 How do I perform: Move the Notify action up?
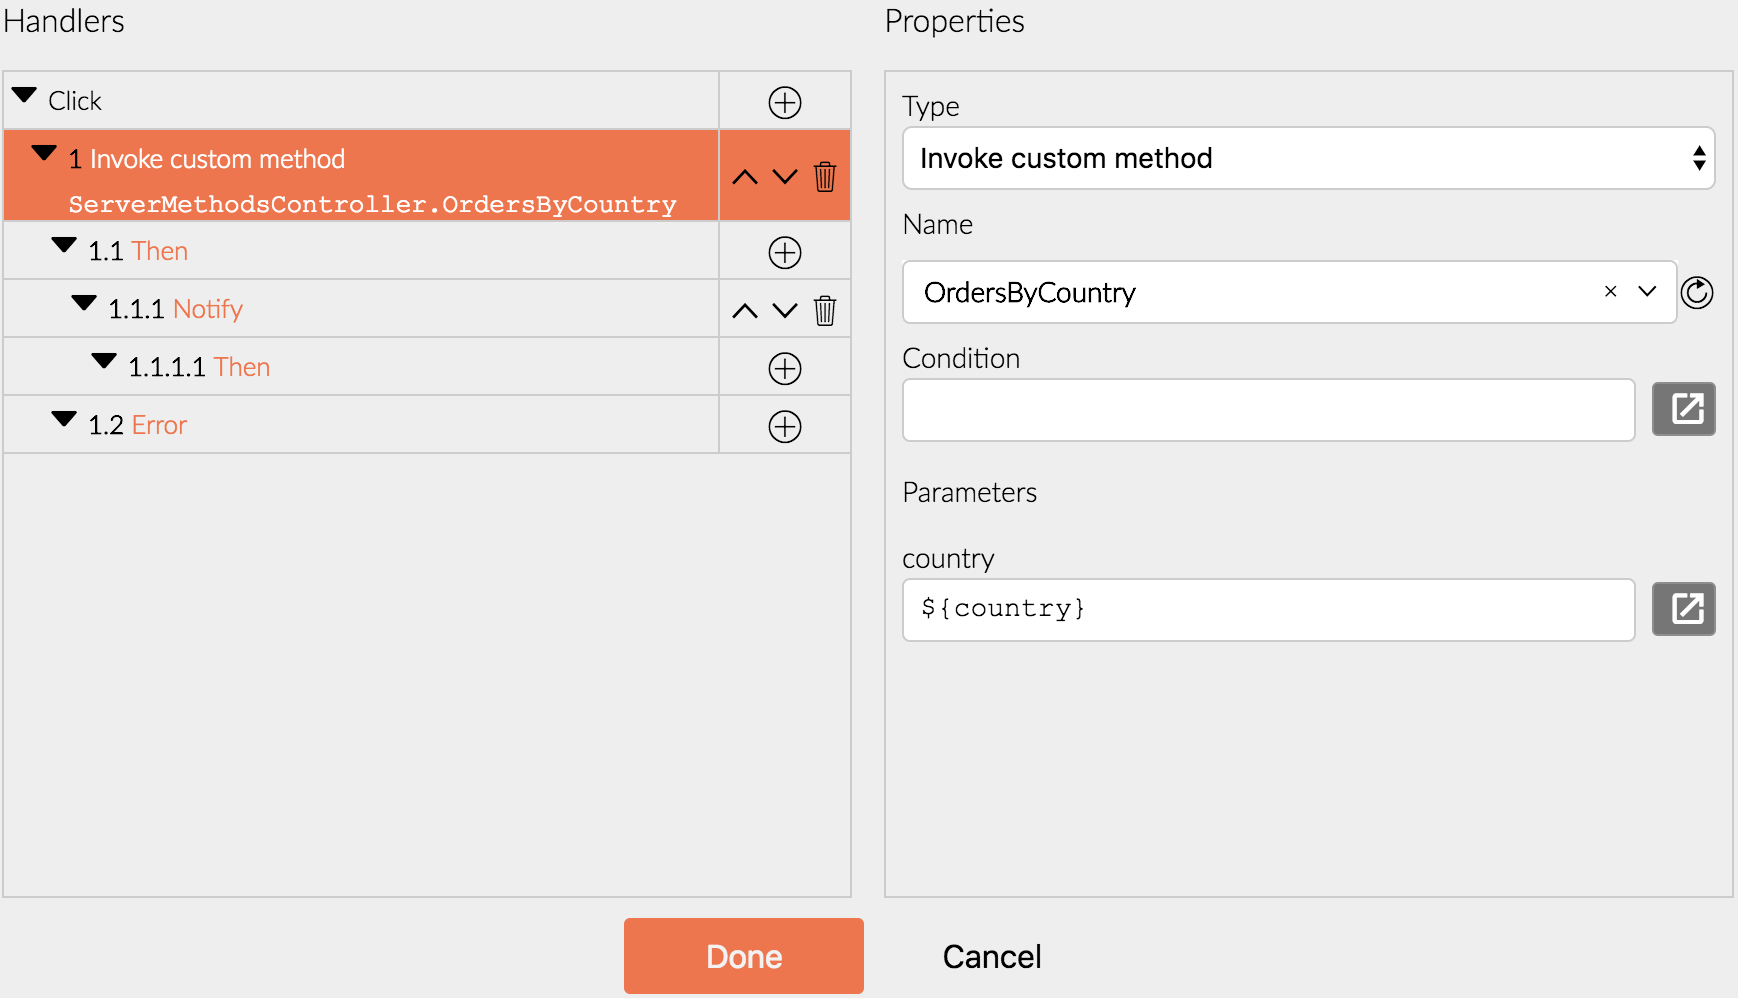(744, 311)
